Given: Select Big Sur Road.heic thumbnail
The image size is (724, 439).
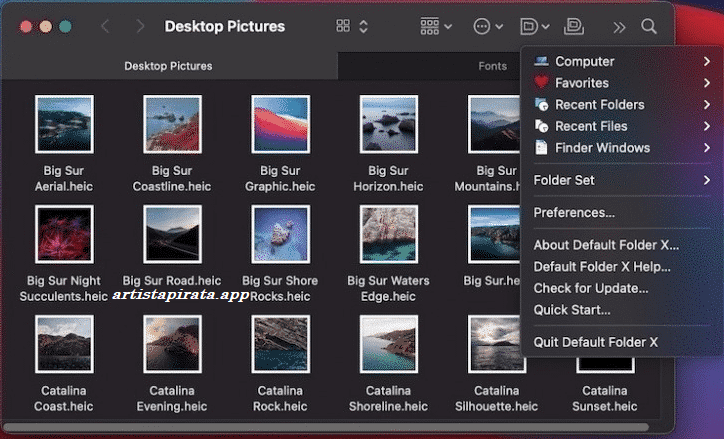Looking at the screenshot, I should click(x=172, y=235).
